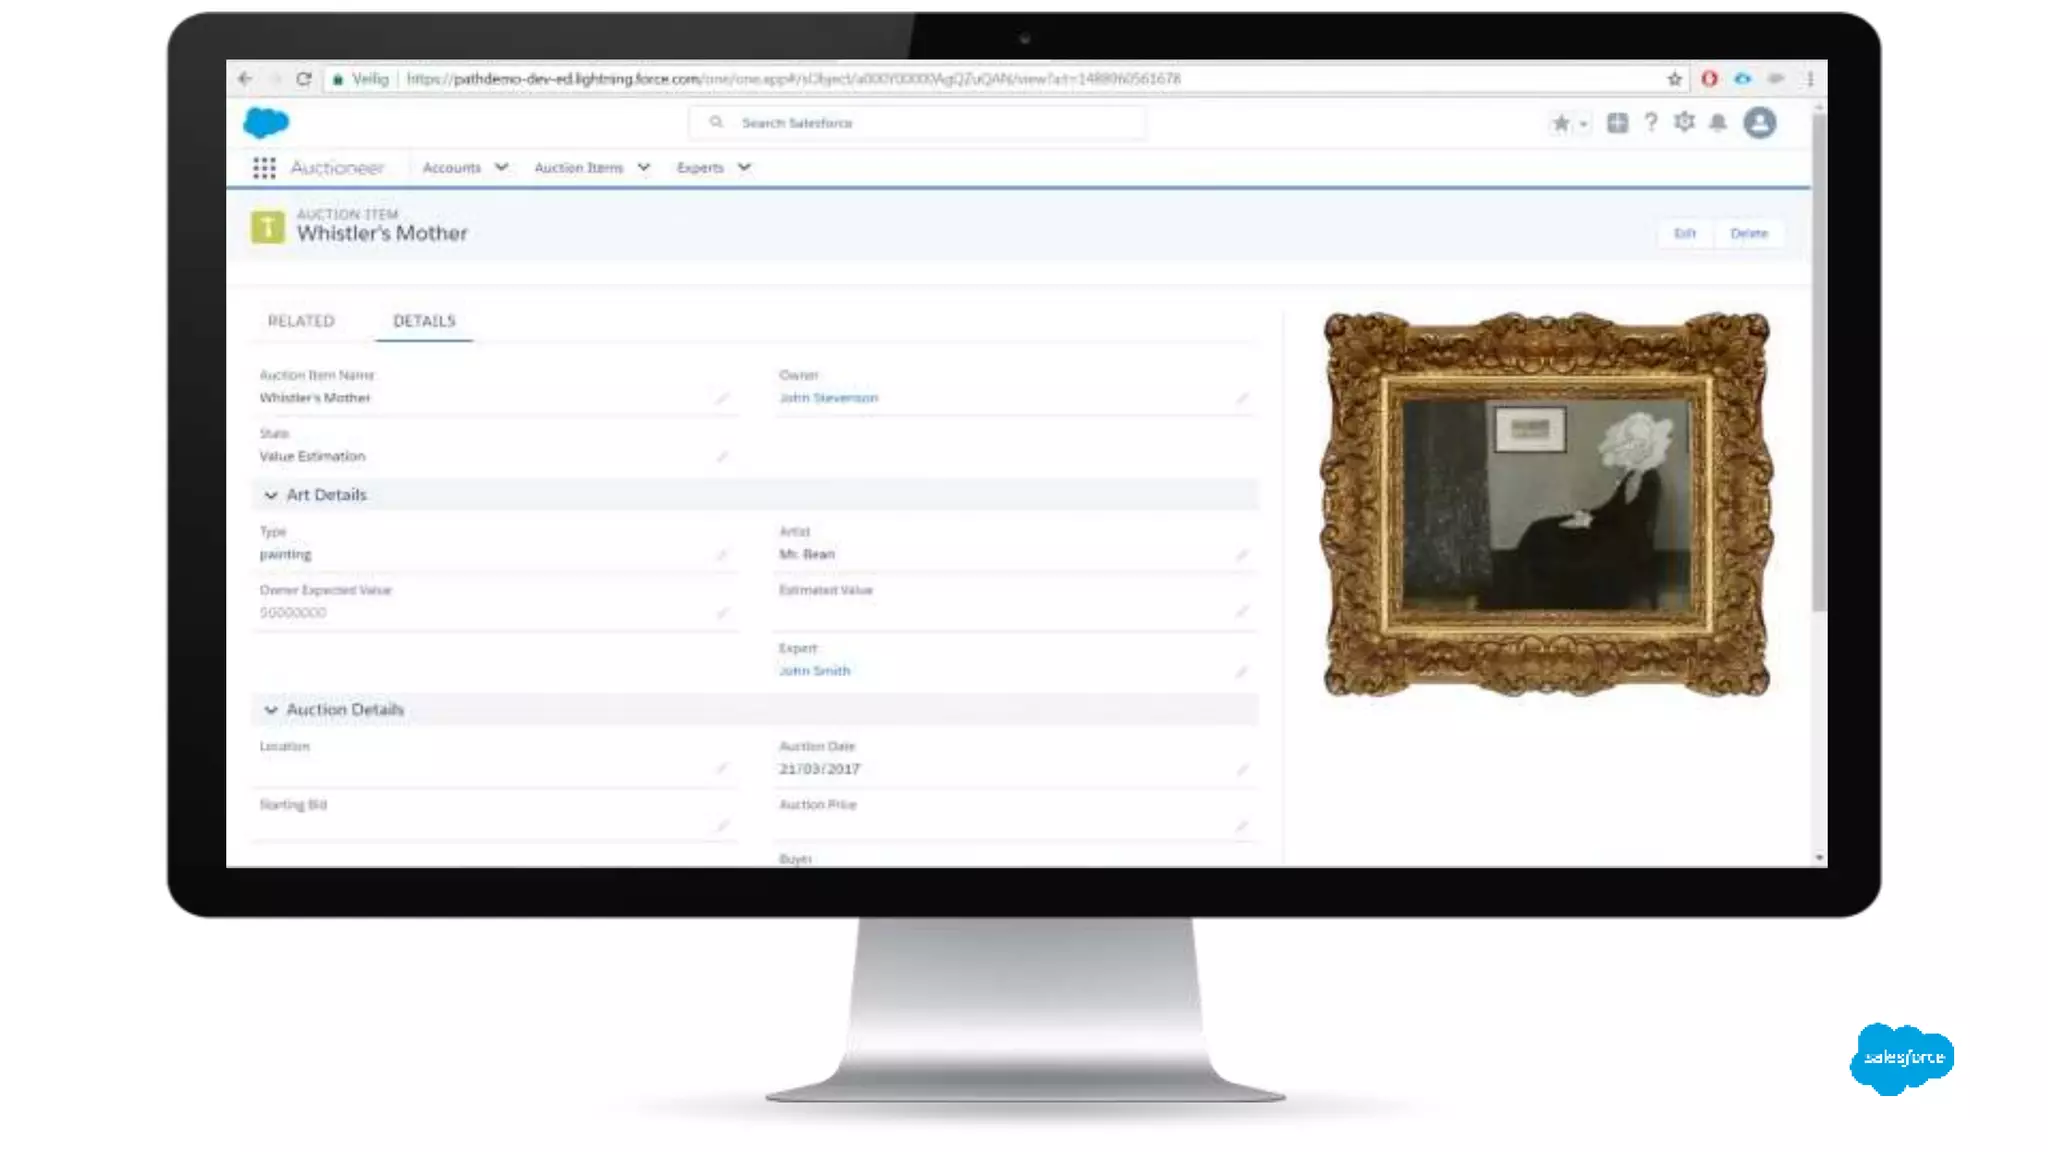Collapse the Auction Details section
2048x1152 pixels.
(x=271, y=710)
